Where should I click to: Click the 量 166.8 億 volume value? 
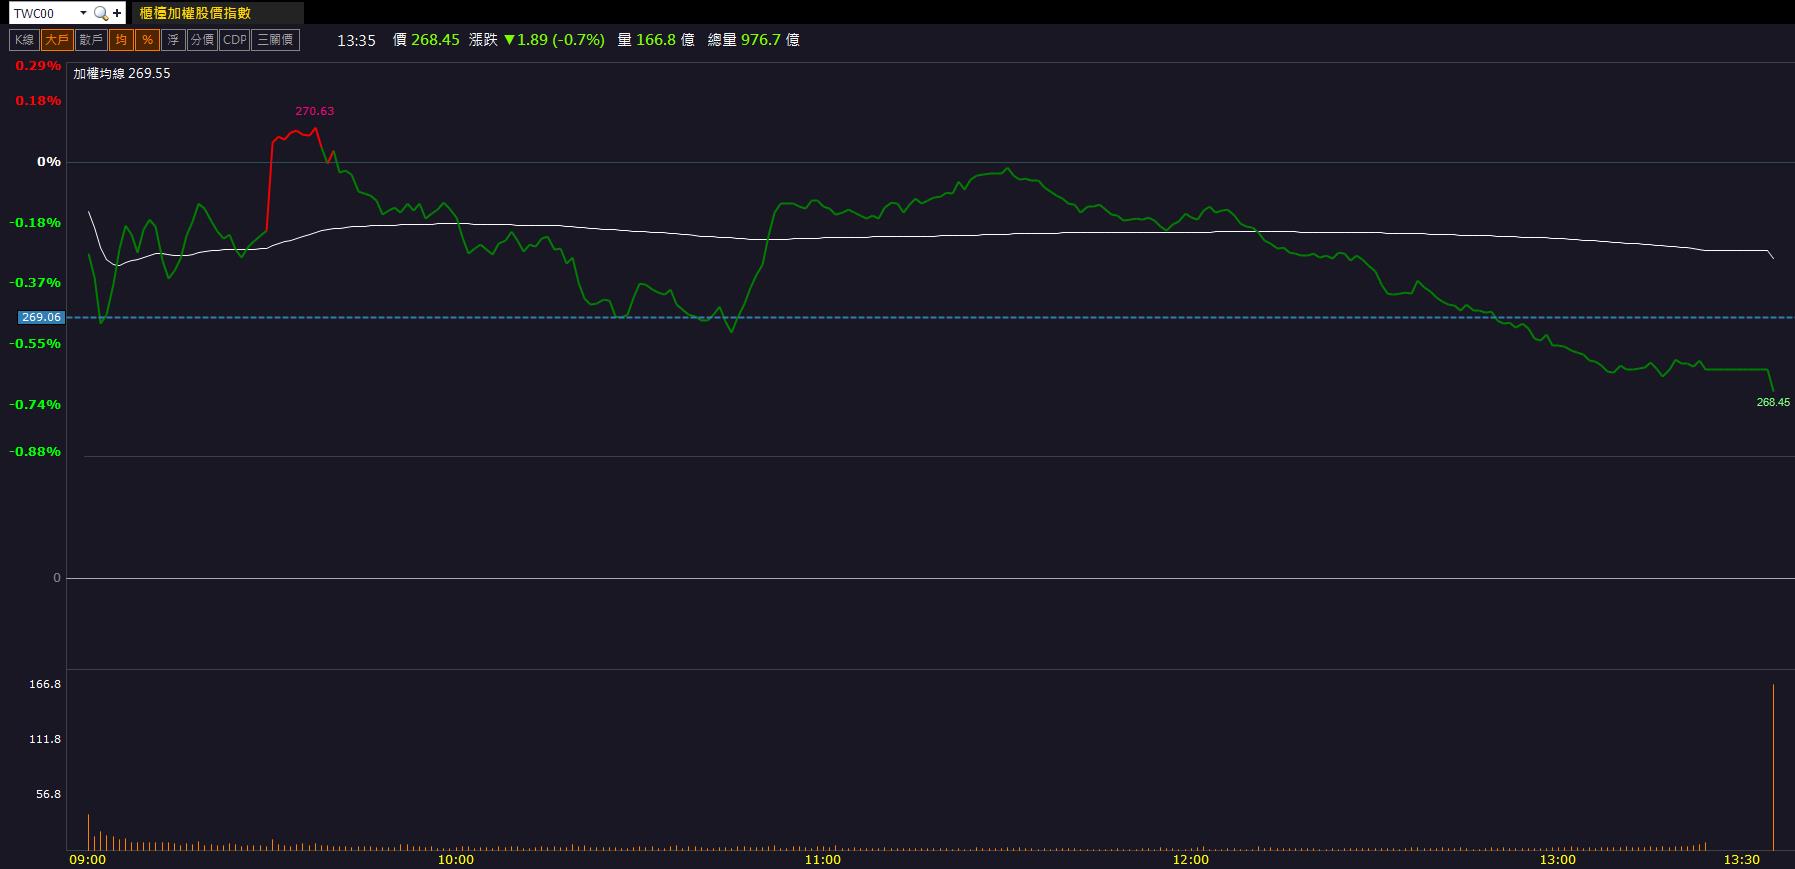click(x=656, y=40)
